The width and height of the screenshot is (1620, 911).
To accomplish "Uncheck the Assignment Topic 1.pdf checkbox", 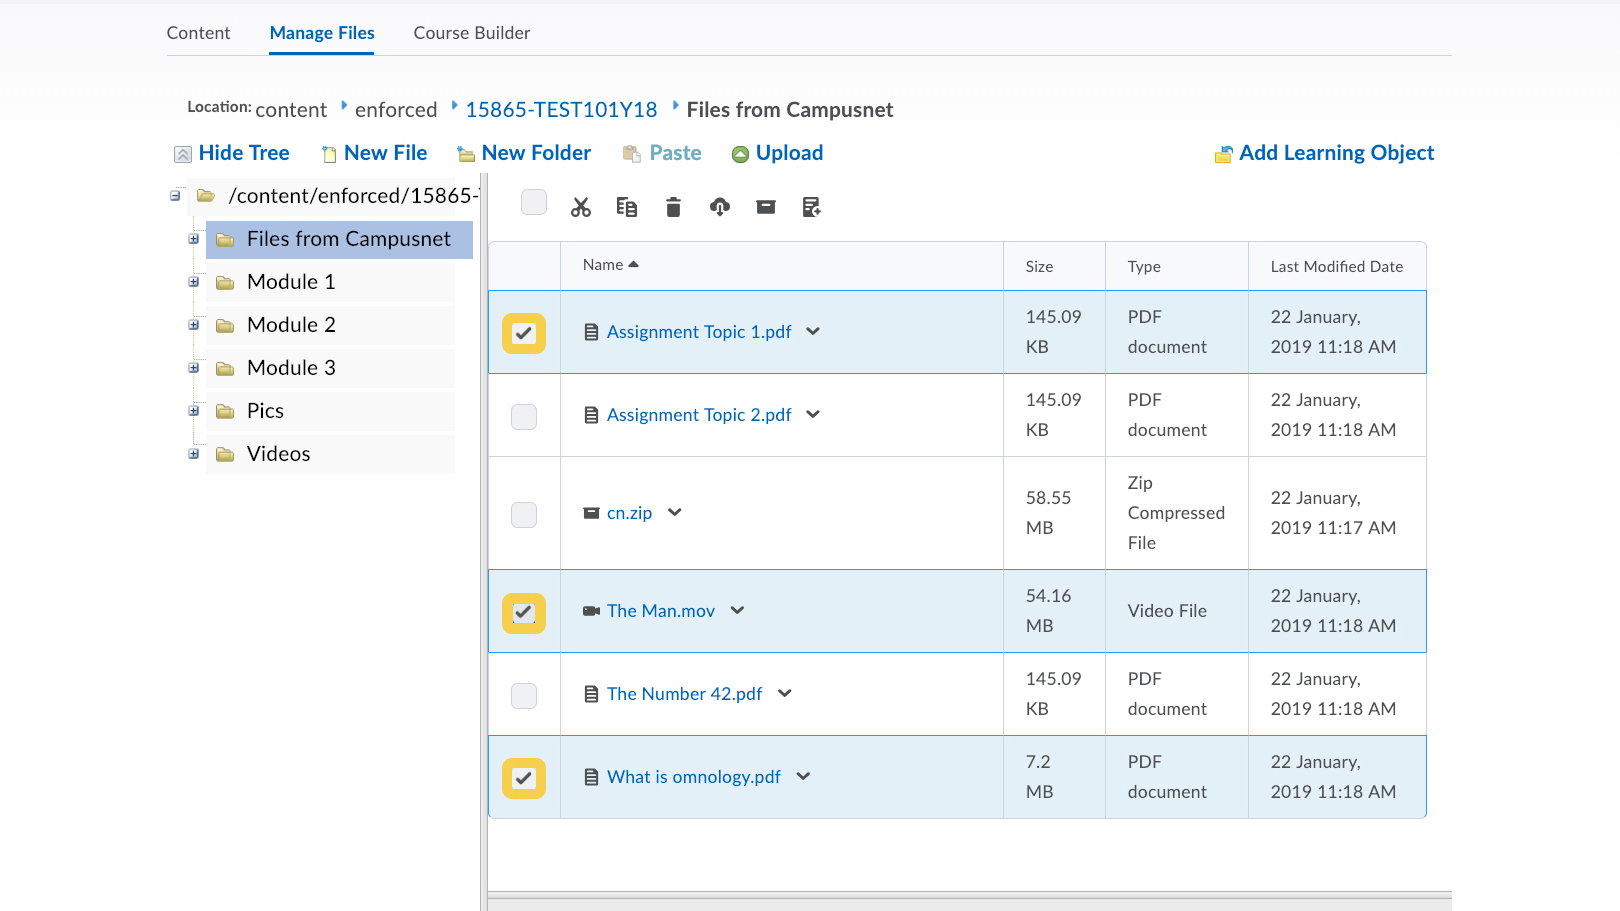I will coord(524,333).
